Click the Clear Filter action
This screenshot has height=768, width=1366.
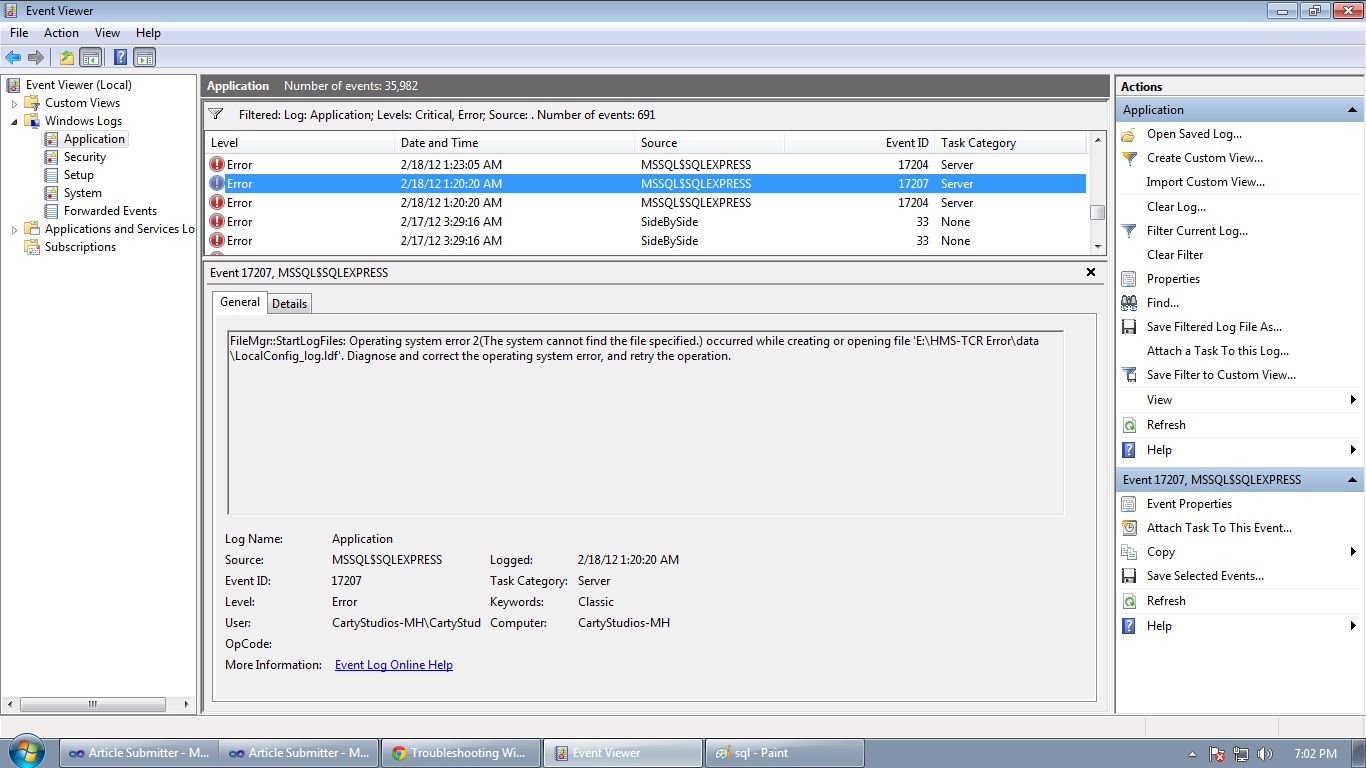(1175, 255)
